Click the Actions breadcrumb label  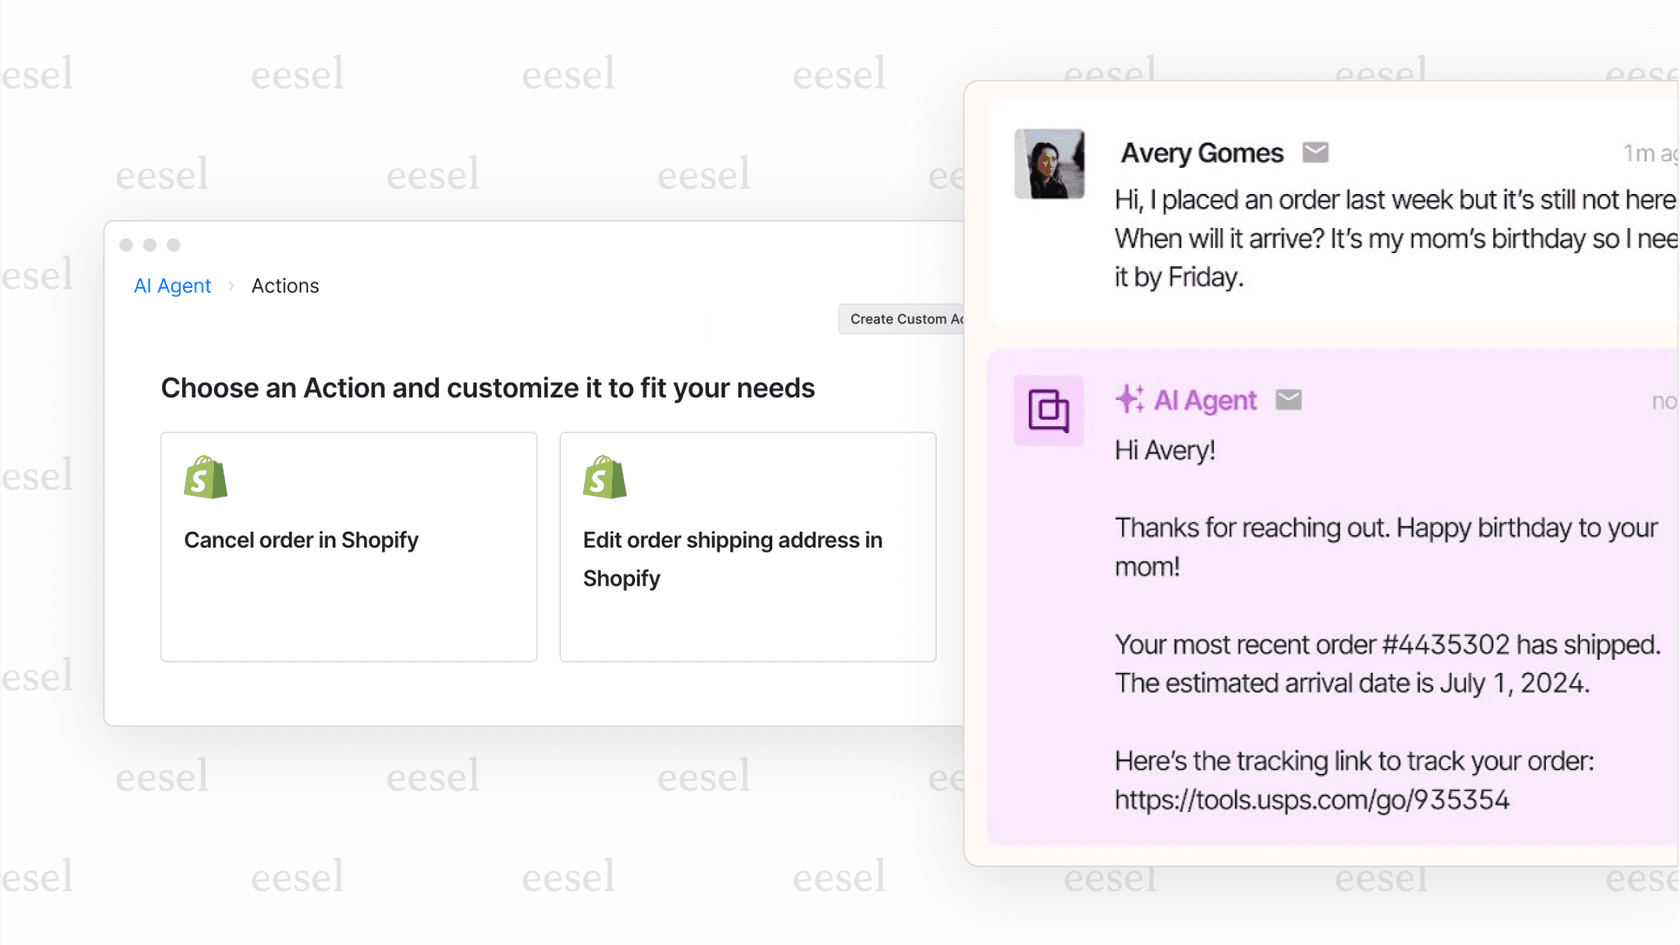(284, 286)
